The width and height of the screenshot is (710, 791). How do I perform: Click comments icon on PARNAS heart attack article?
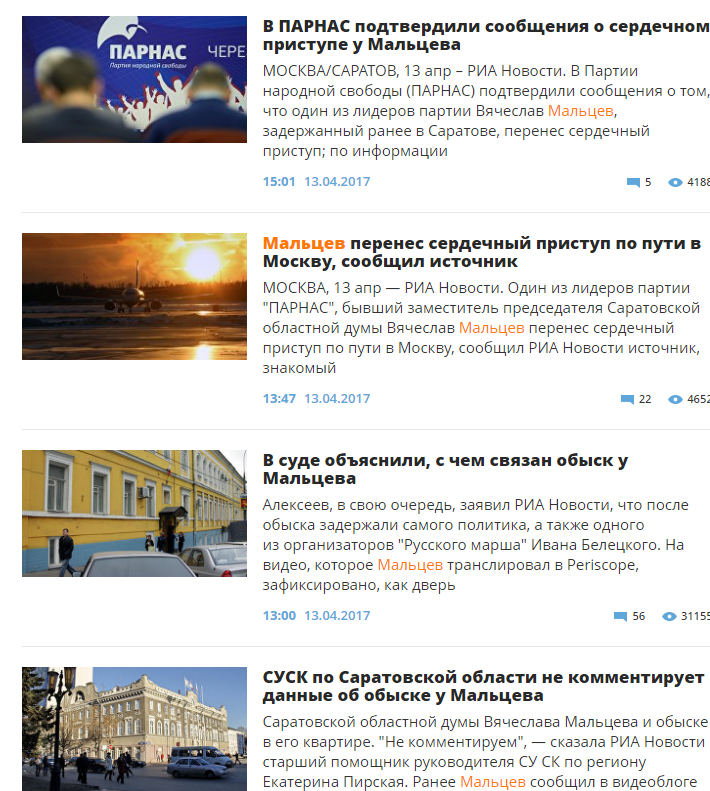[x=633, y=182]
